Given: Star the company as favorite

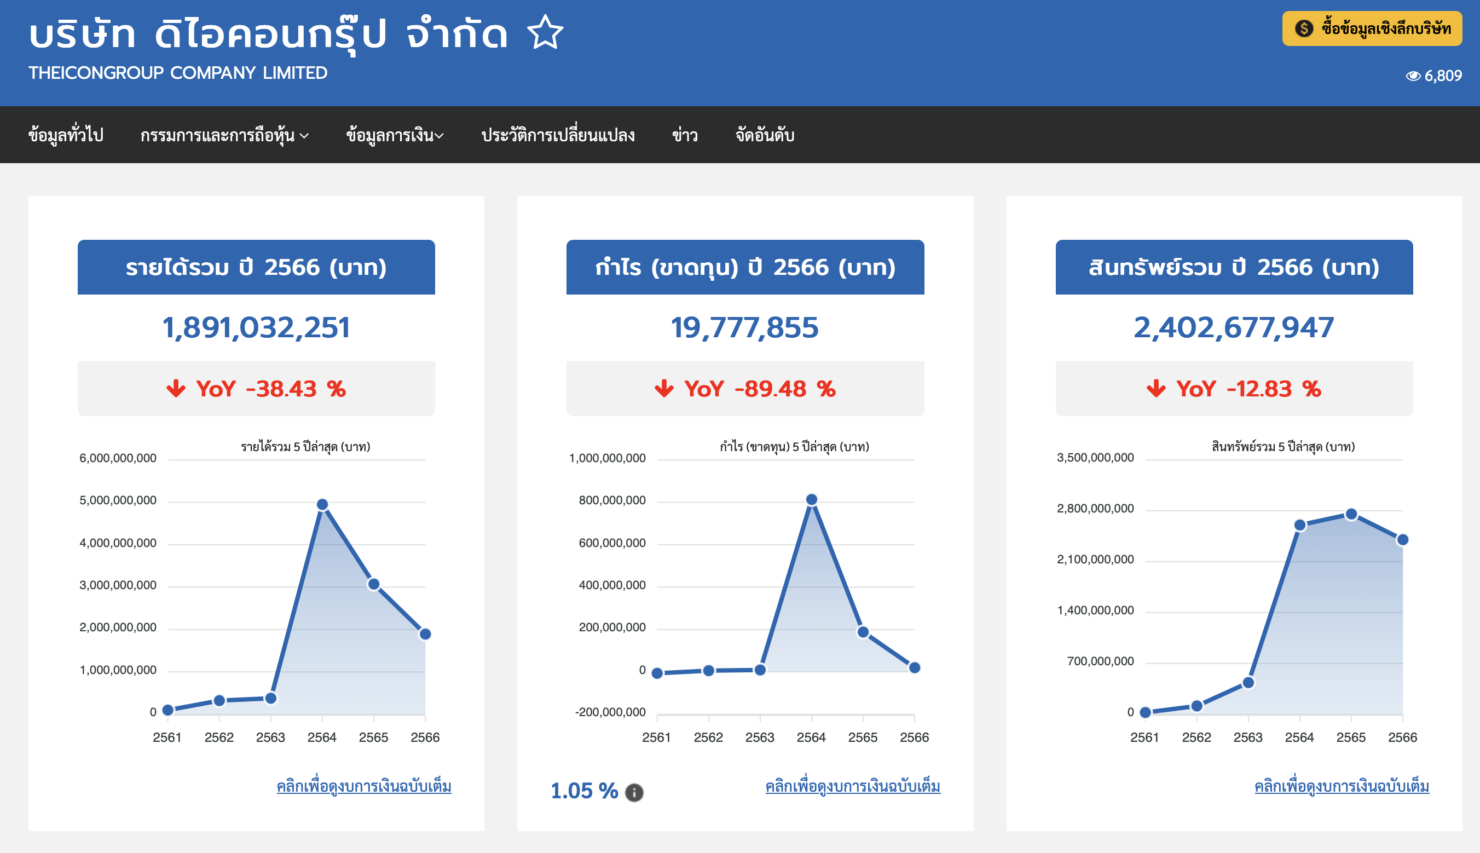Looking at the screenshot, I should [546, 33].
